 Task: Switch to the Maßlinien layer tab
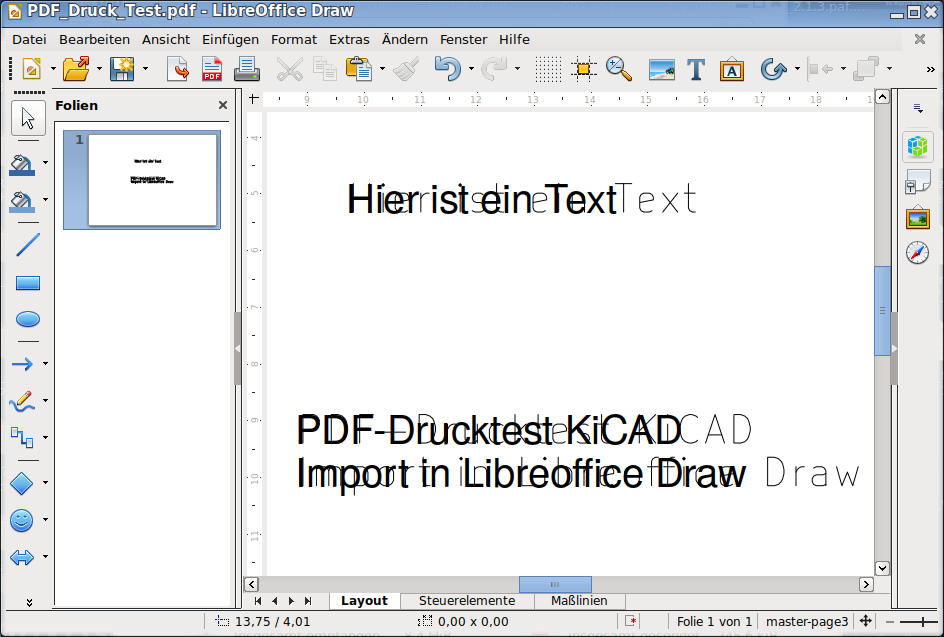tap(579, 601)
